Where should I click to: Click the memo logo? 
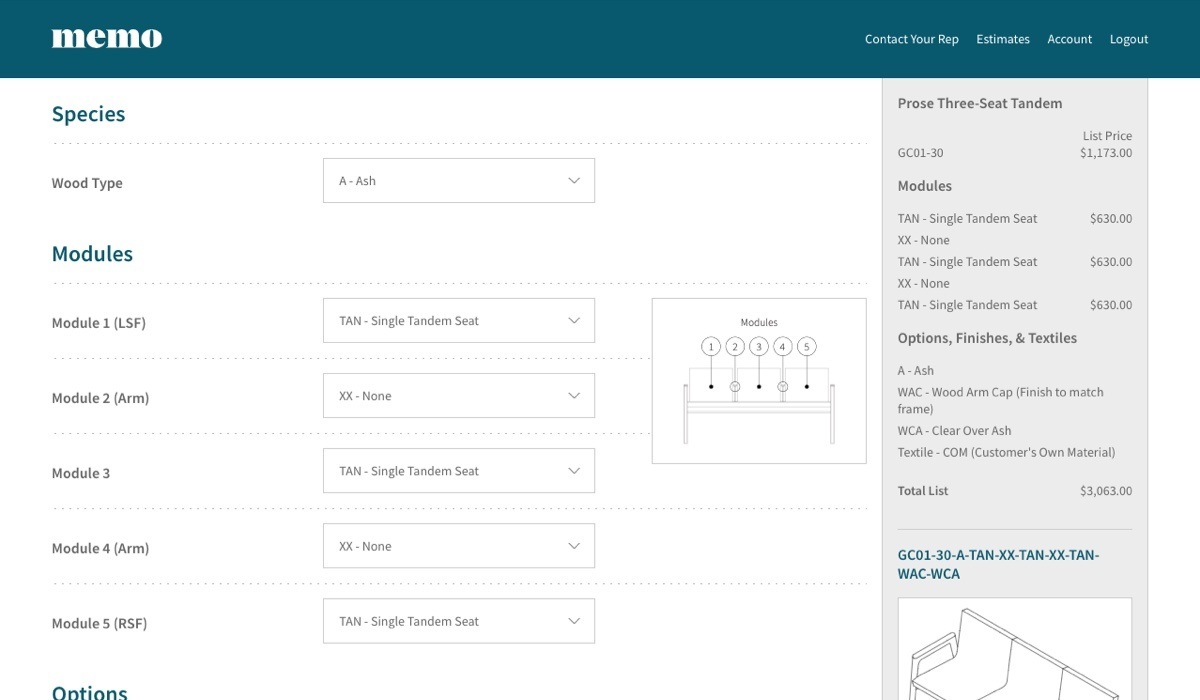107,38
